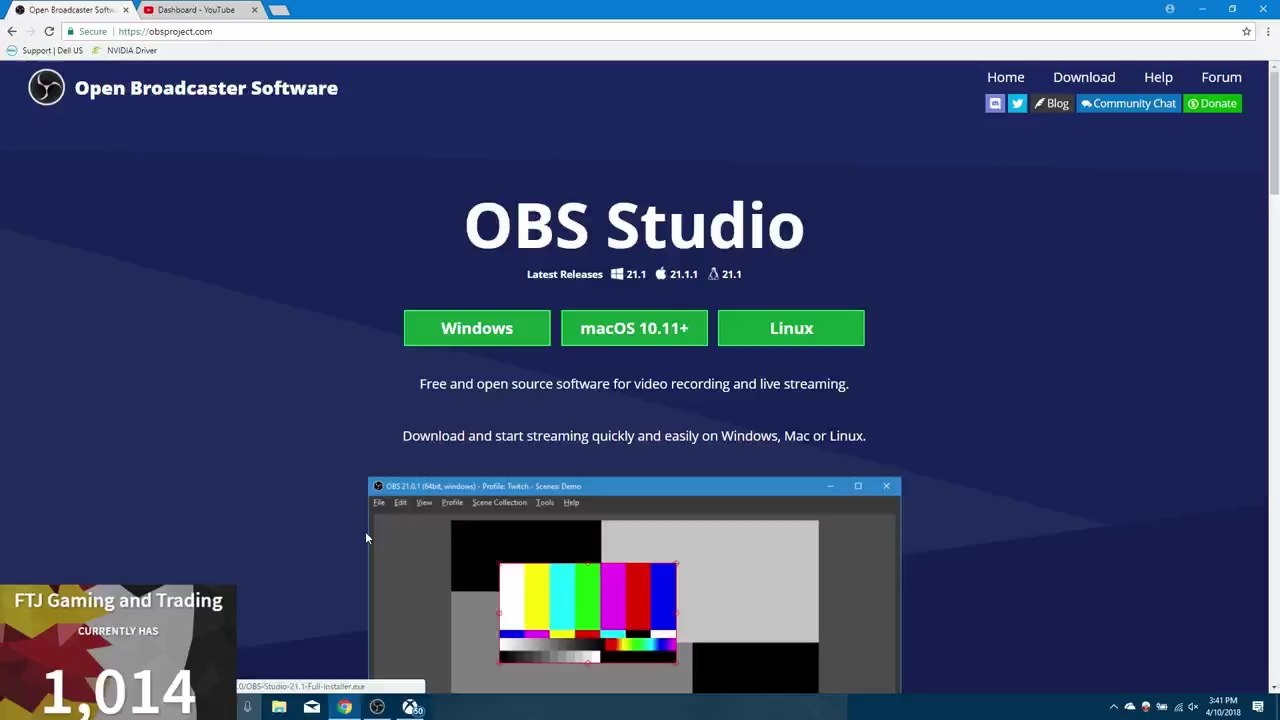The image size is (1280, 720).
Task: Click the Windows 21.1 release link
Action: [x=629, y=274]
